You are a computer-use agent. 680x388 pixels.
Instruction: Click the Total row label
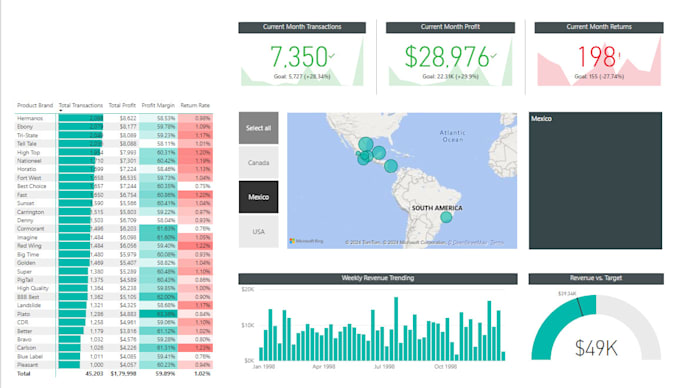[x=23, y=373]
